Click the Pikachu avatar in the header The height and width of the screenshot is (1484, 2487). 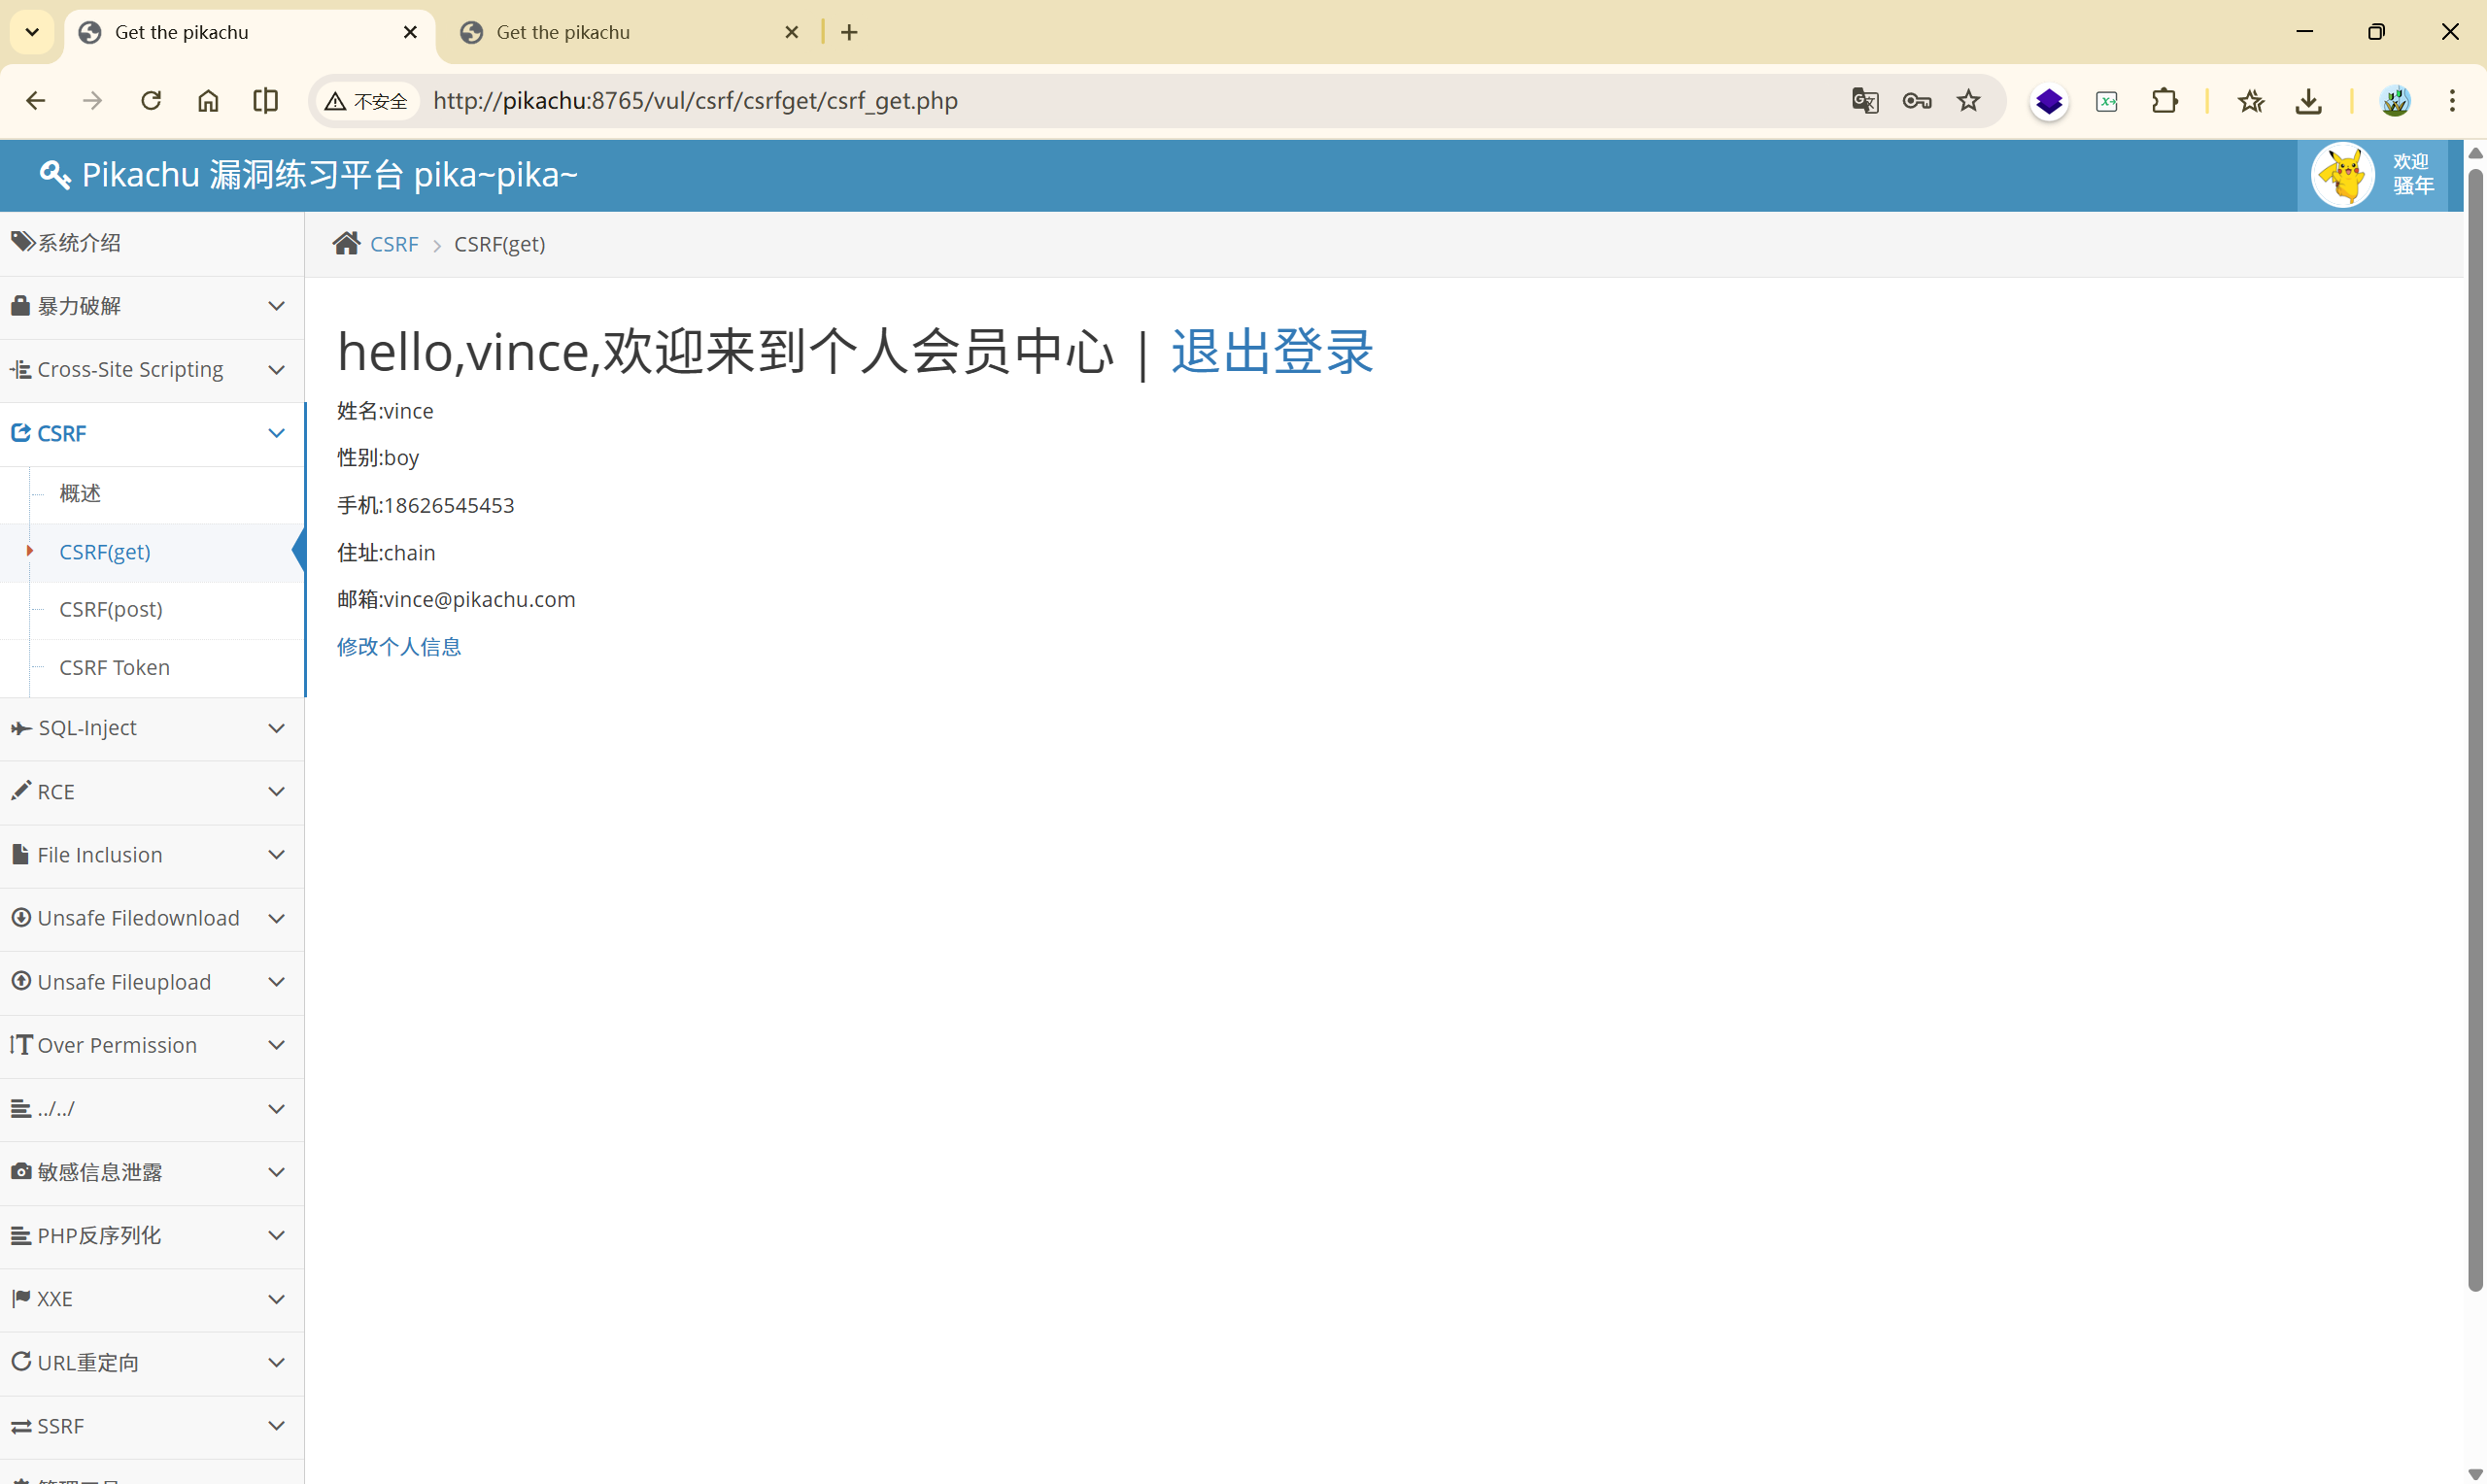tap(2343, 176)
